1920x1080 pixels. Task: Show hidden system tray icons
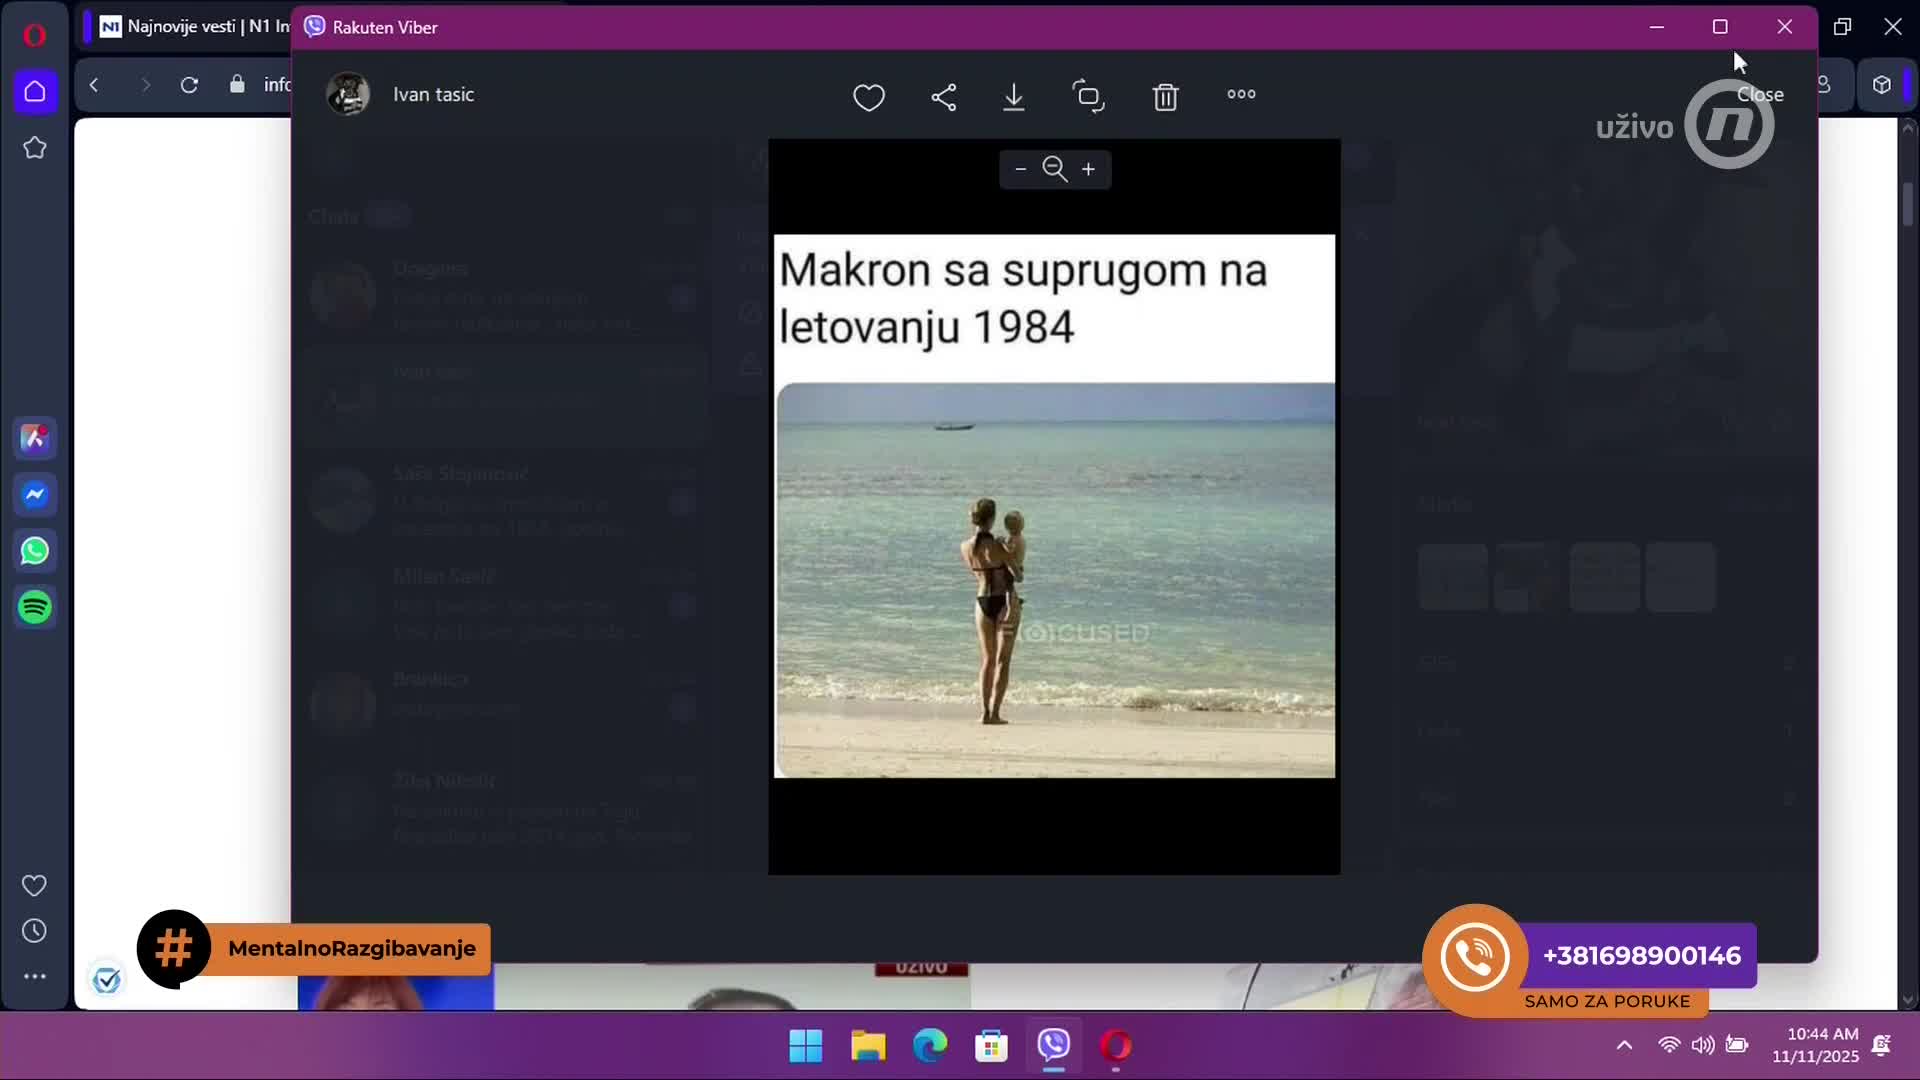(1624, 1045)
